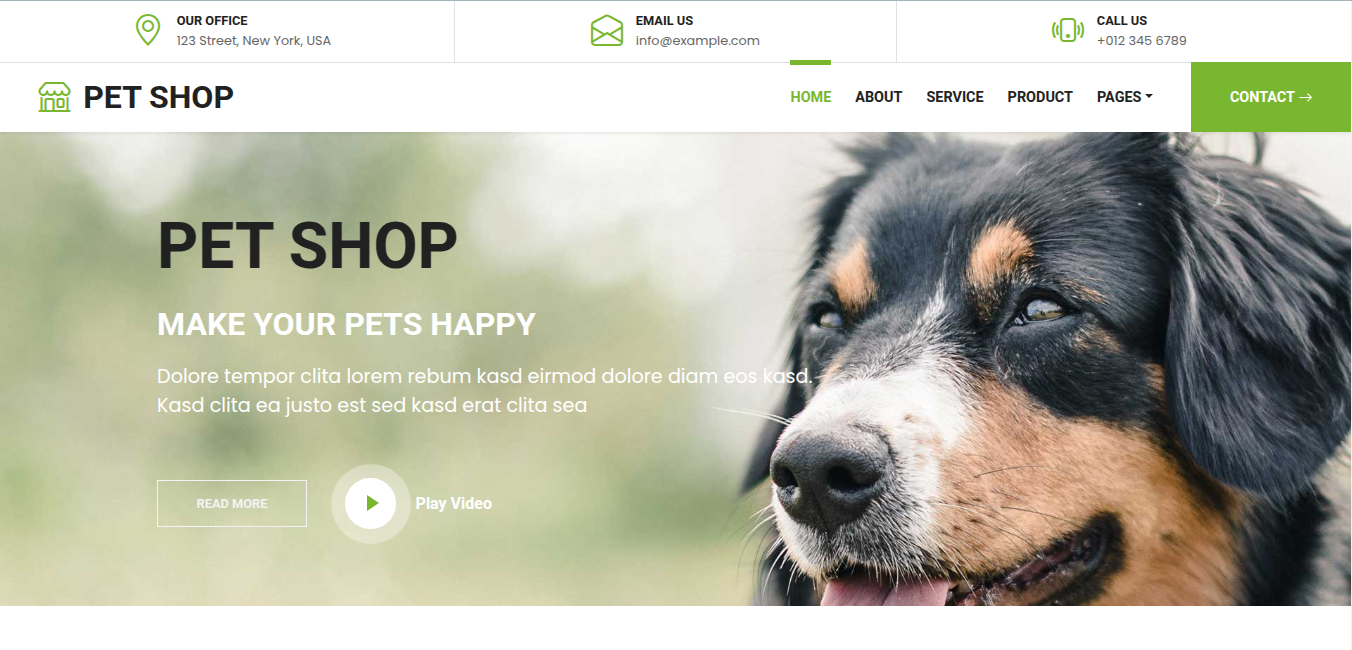Expand the Pages dropdown menu
Screen dimensions: 1352x650
[x=1125, y=97]
